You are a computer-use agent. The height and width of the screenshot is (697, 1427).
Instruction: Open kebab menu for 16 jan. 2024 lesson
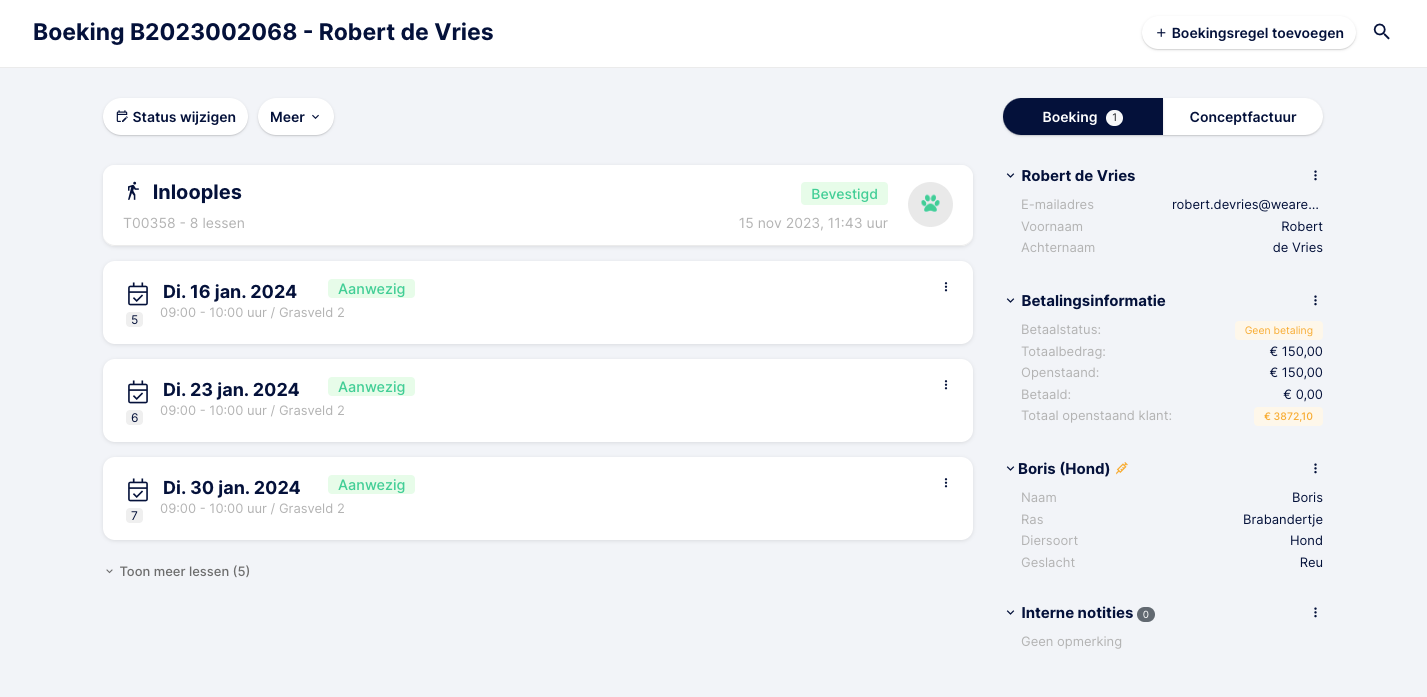click(946, 287)
